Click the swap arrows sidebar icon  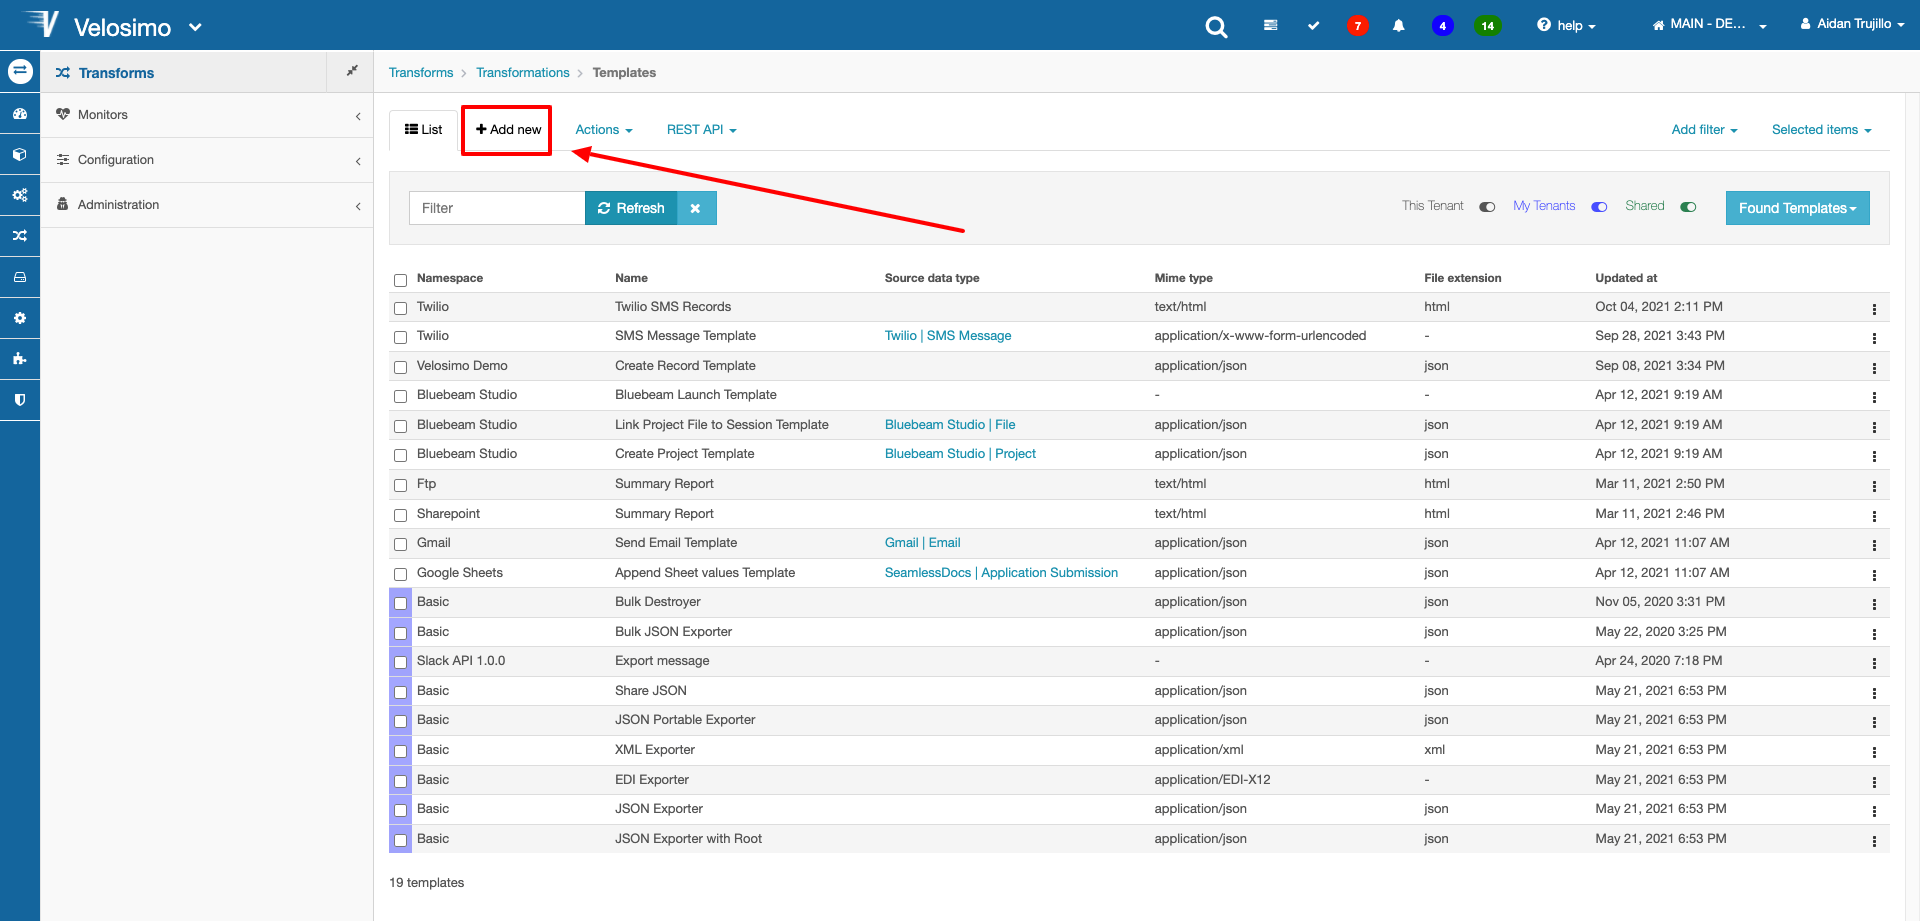[x=20, y=71]
